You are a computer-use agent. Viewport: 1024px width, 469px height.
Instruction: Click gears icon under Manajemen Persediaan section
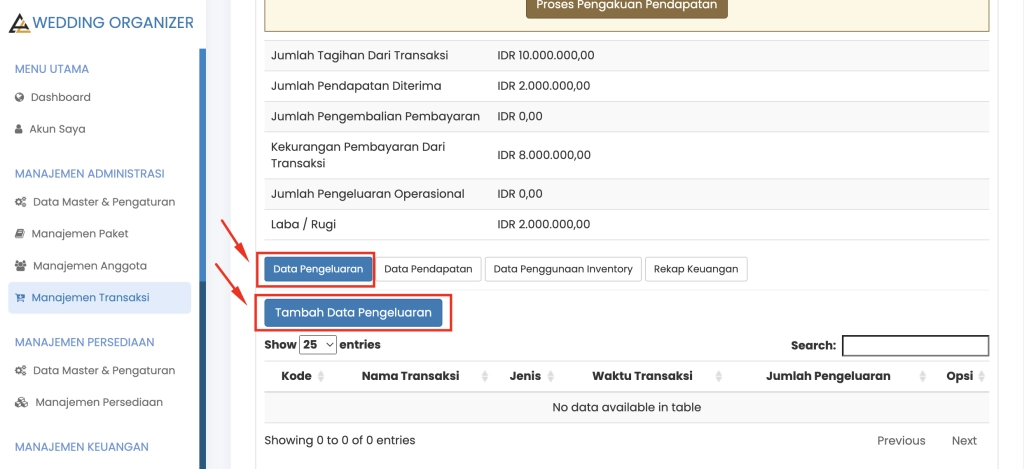tap(21, 370)
